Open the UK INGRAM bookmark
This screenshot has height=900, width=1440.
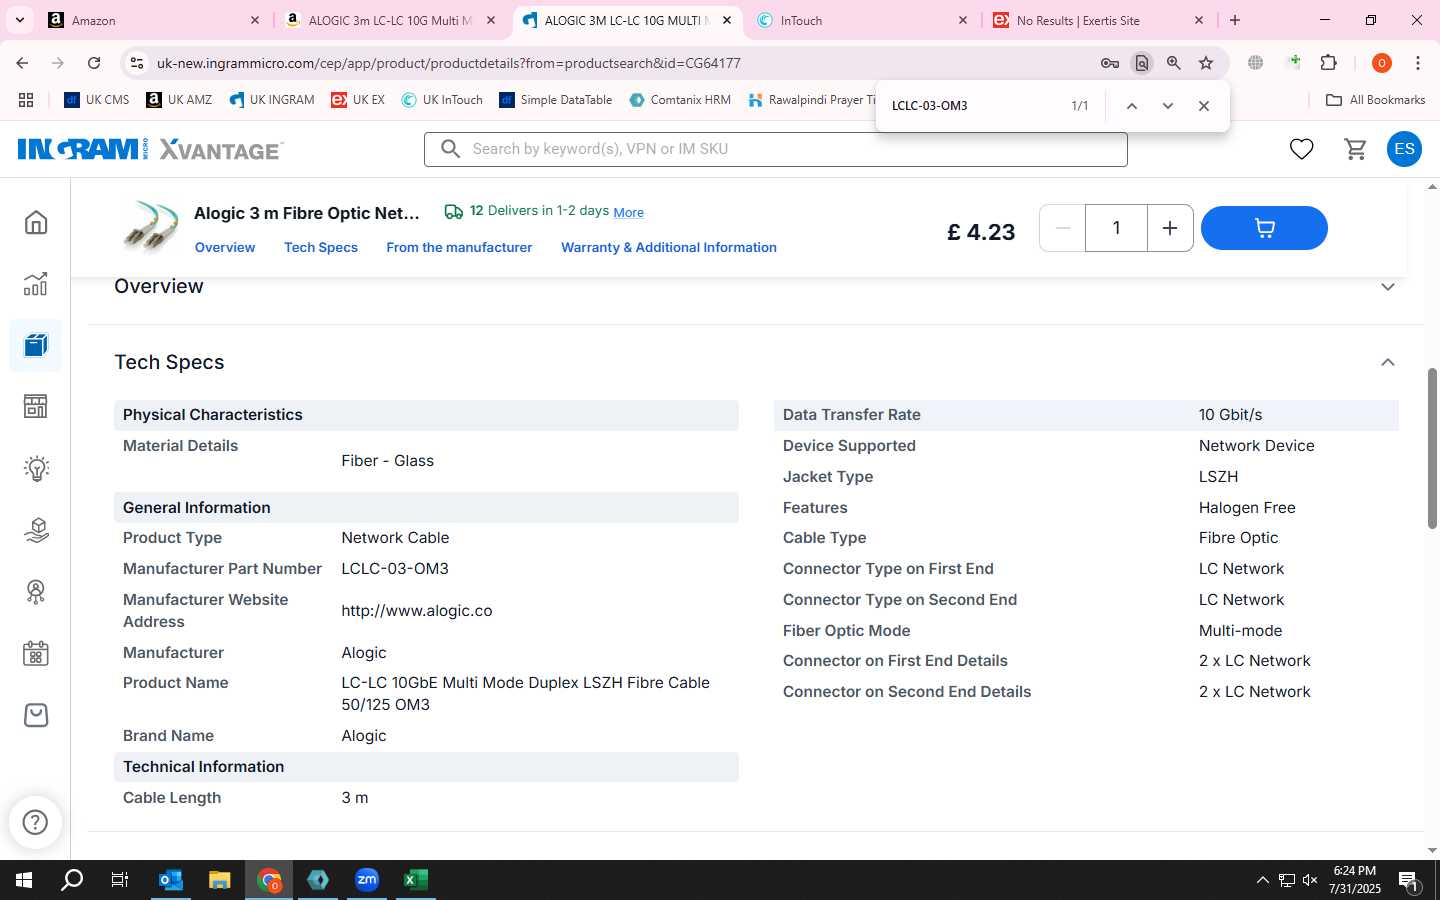tap(271, 100)
